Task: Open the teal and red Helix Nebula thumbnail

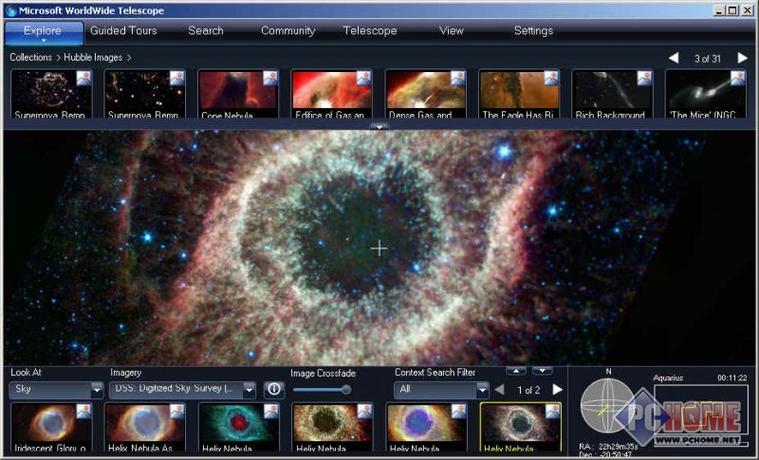Action: [x=239, y=428]
